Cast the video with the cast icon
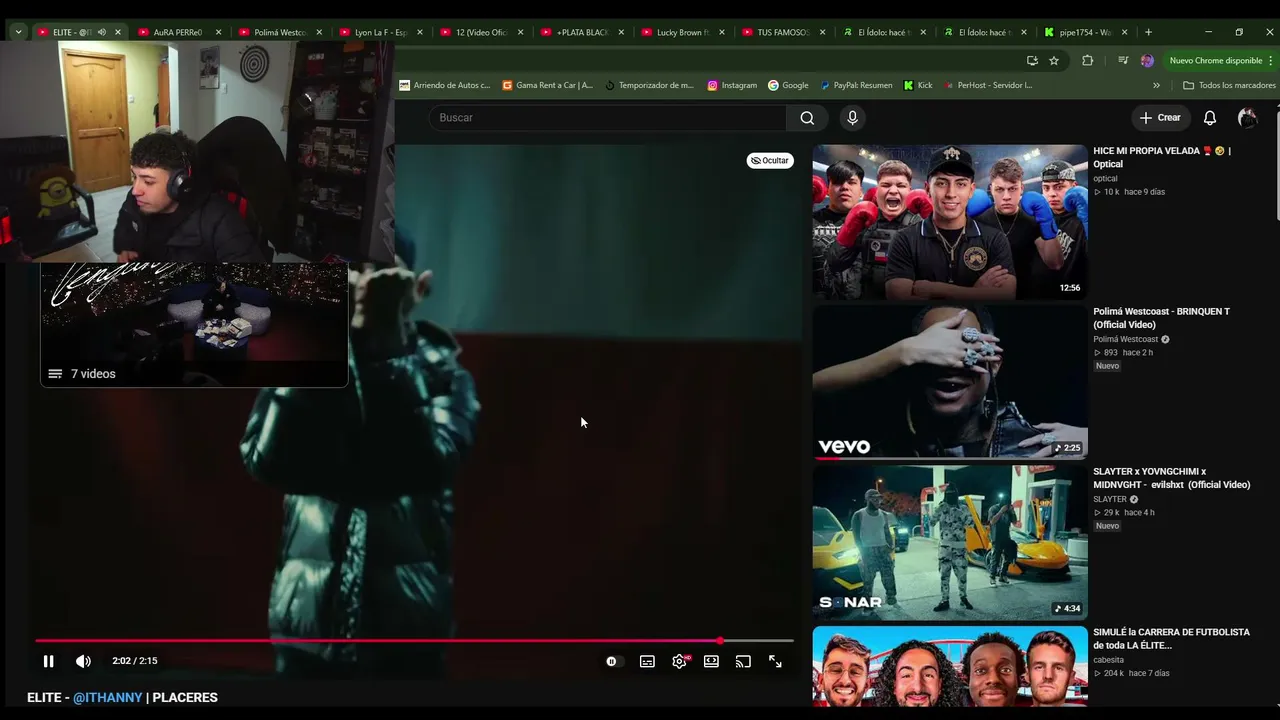 tap(743, 661)
